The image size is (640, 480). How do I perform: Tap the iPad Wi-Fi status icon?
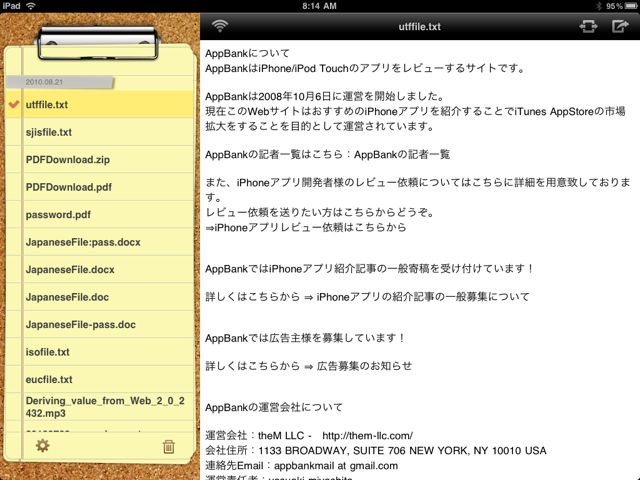[31, 6]
